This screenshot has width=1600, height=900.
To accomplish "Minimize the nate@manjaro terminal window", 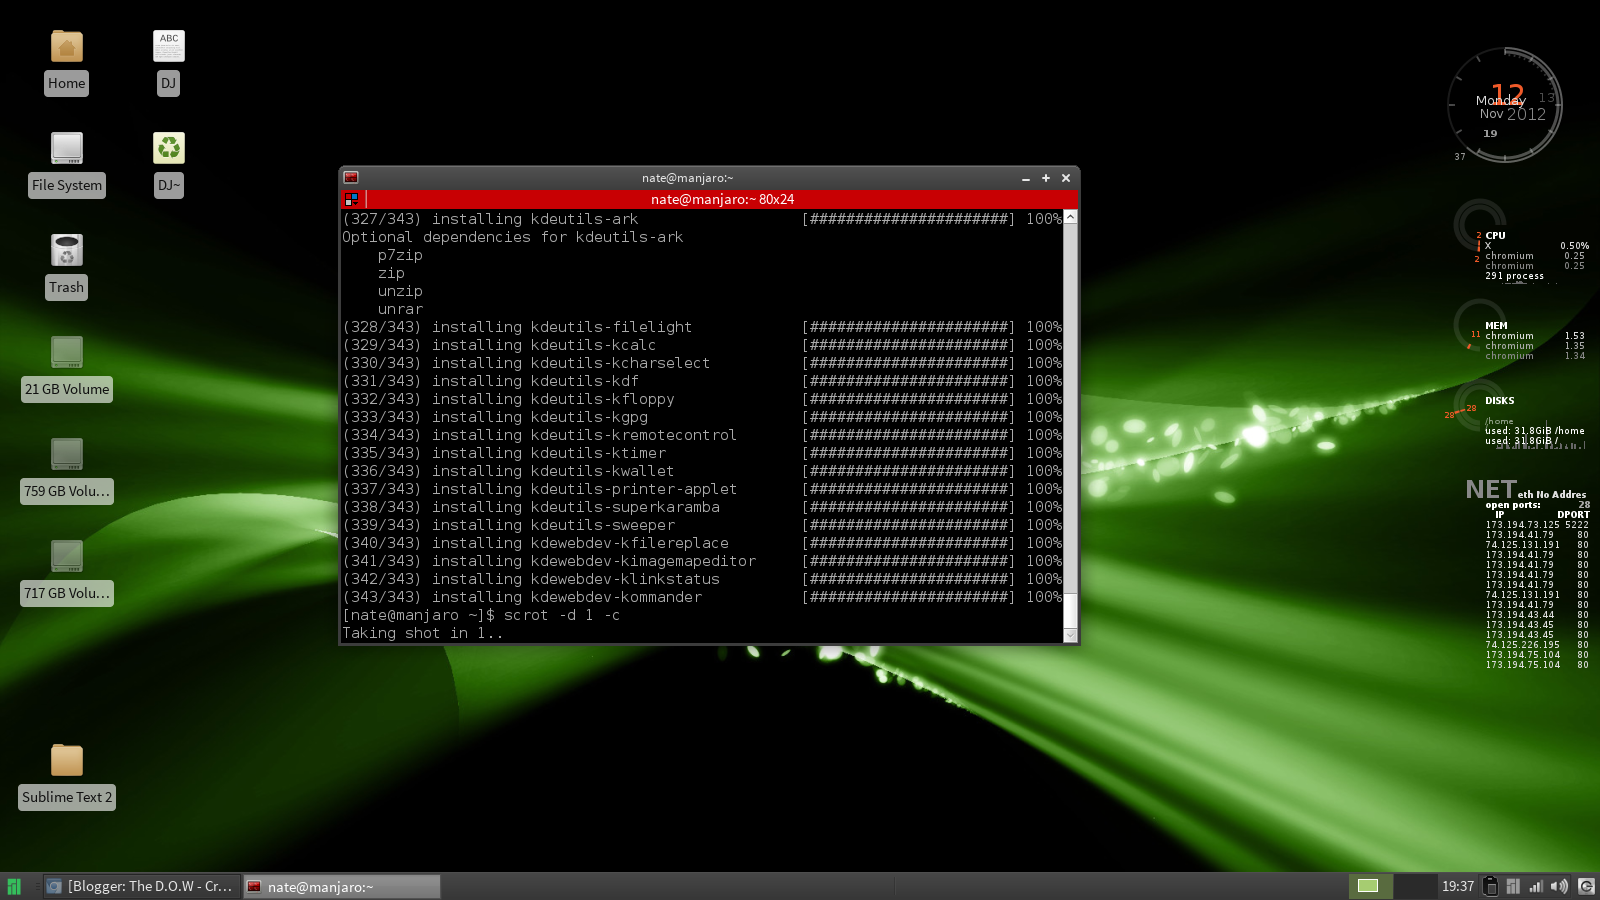I will click(1026, 178).
